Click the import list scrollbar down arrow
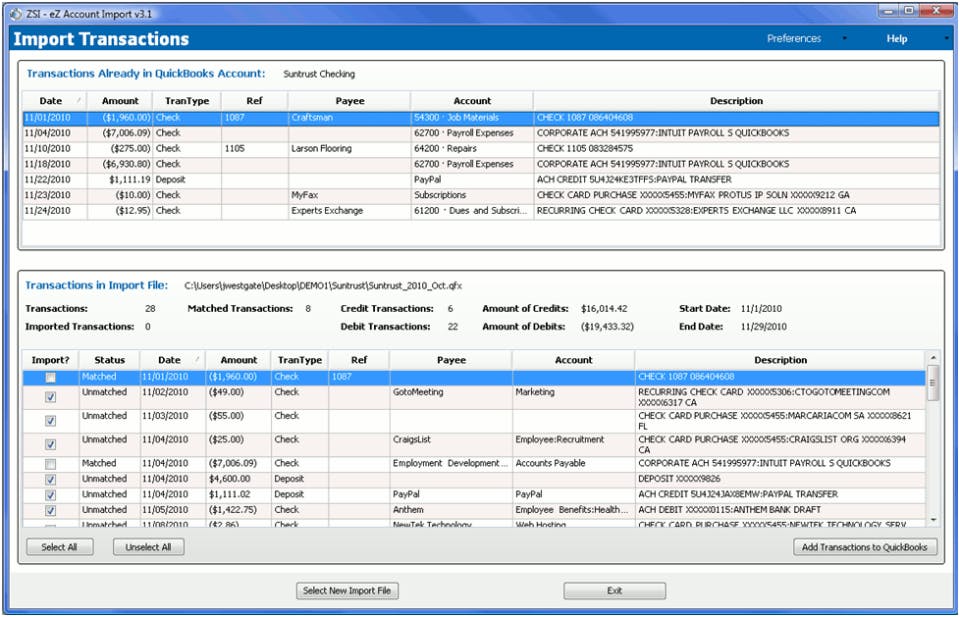Screen dimensions: 960x617 934,520
